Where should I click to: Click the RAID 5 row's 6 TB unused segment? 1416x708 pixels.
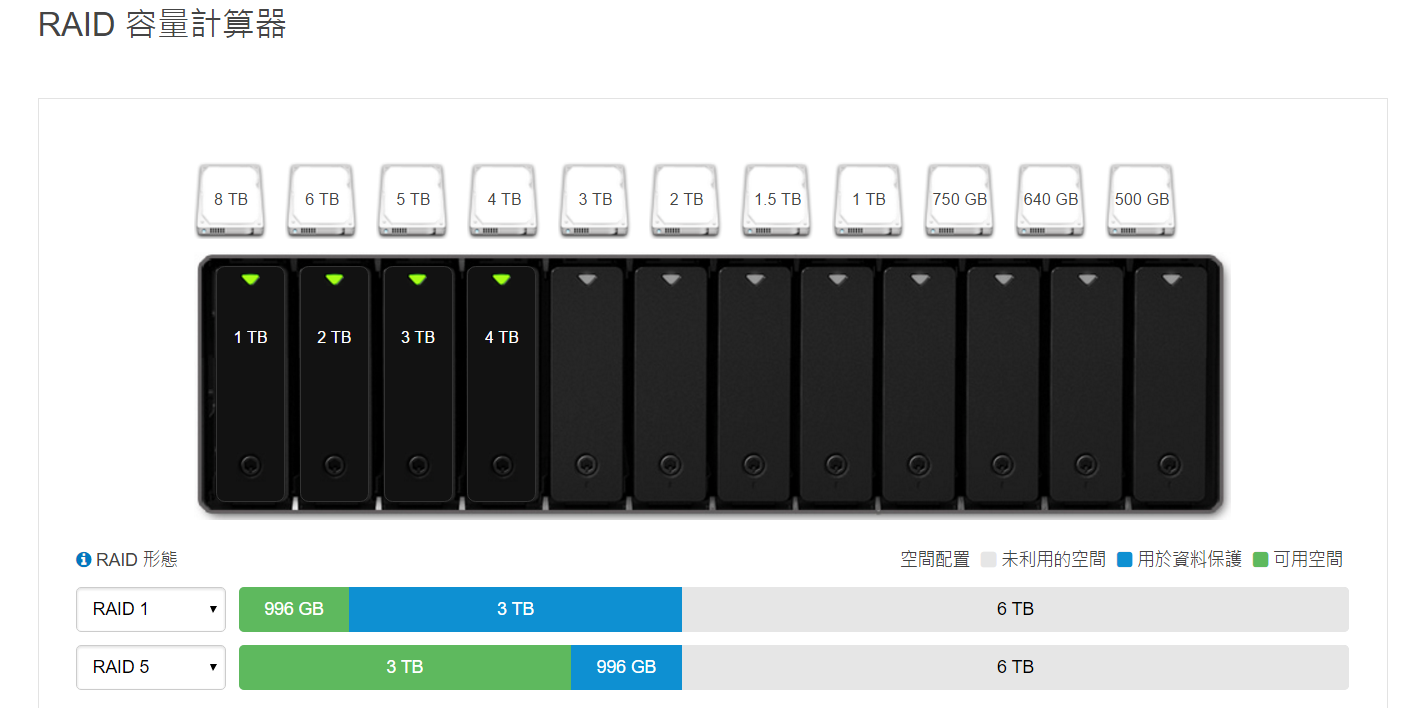[x=1015, y=667]
